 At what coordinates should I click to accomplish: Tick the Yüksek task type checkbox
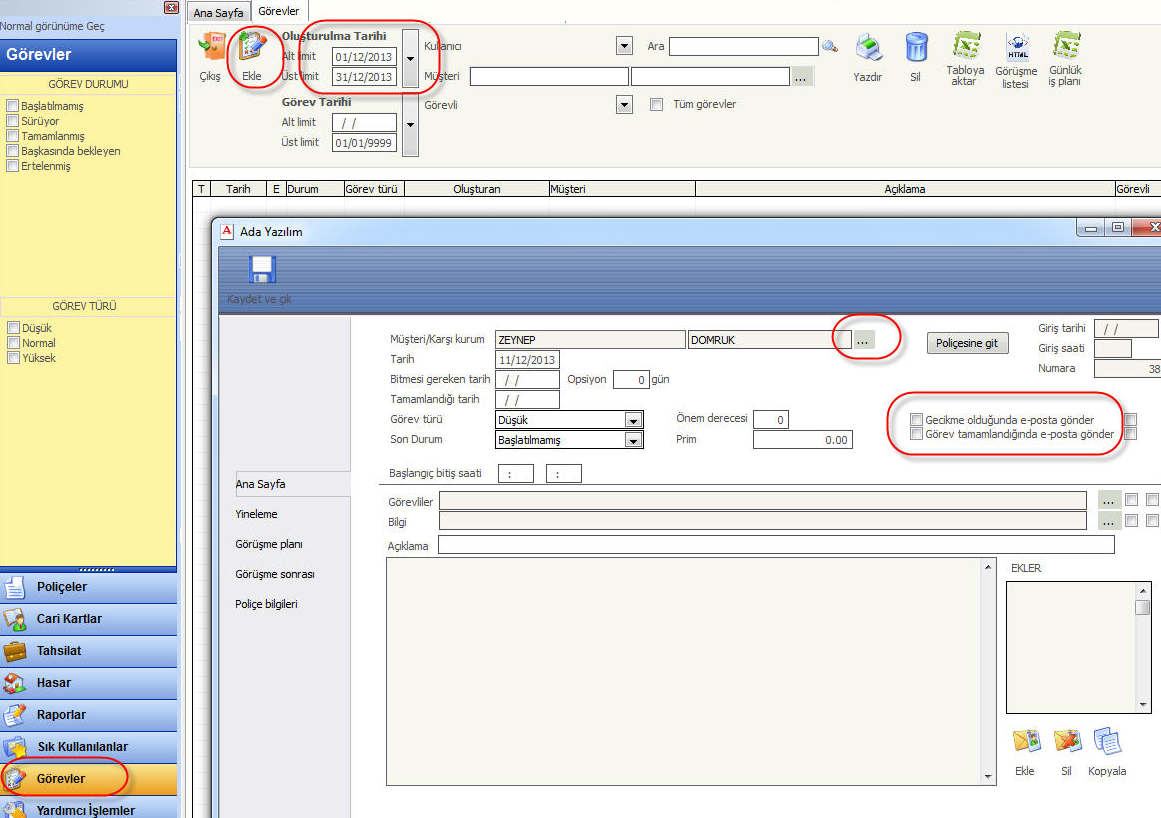13,358
